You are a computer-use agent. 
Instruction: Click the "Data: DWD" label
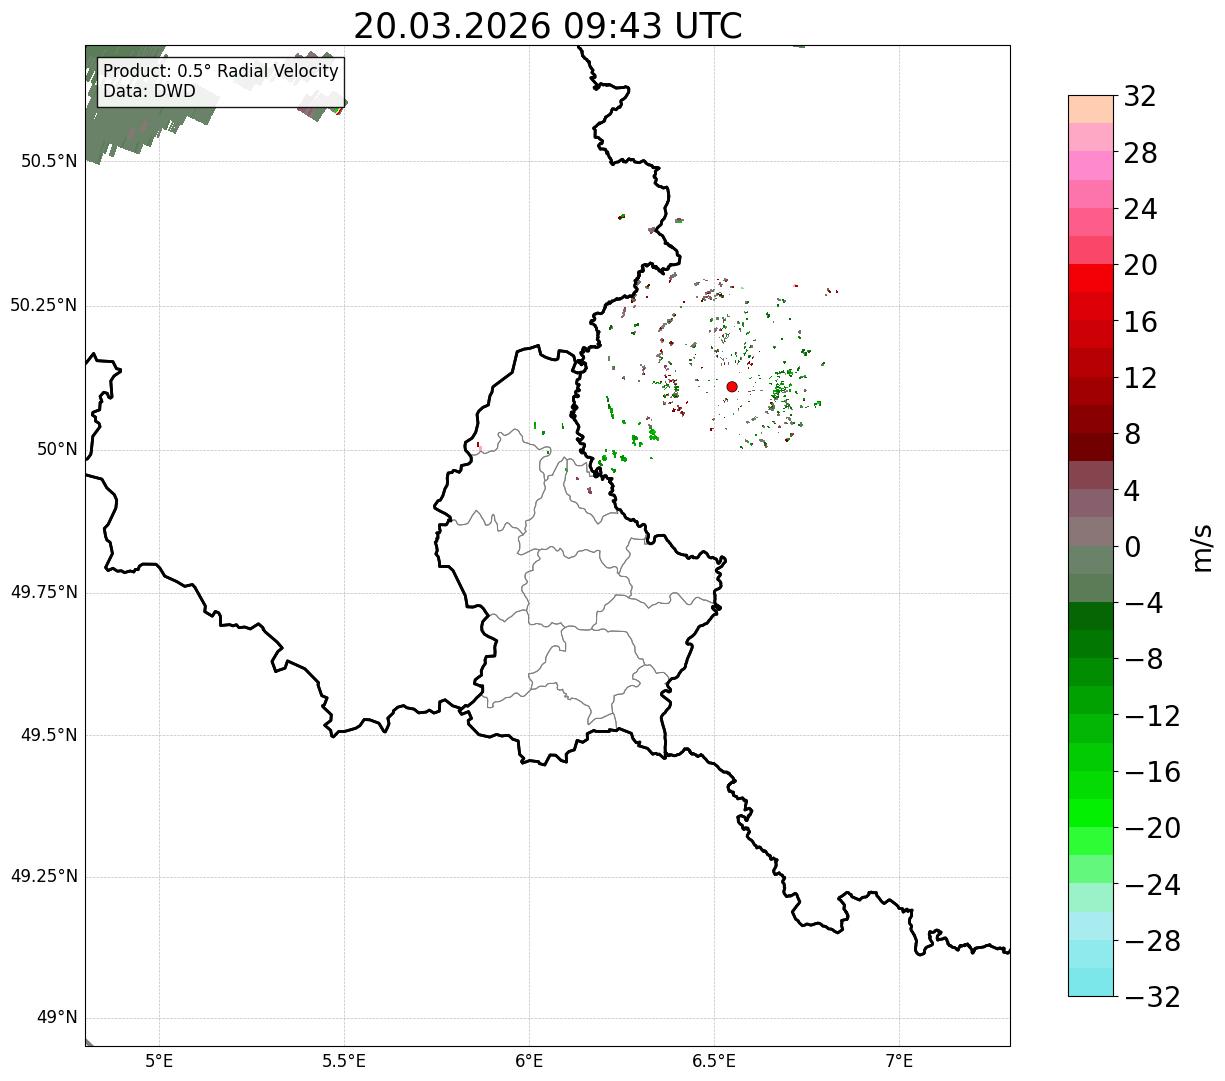(150, 92)
